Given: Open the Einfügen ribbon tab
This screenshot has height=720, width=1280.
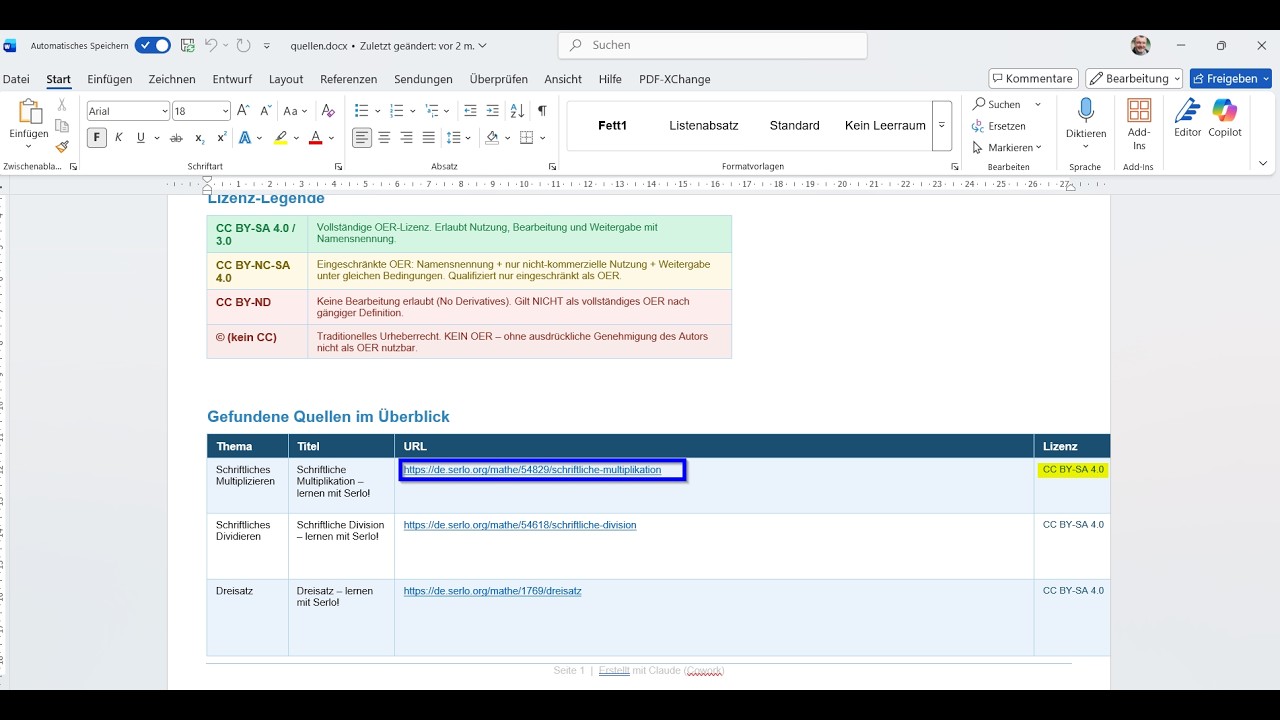Looking at the screenshot, I should (109, 80).
